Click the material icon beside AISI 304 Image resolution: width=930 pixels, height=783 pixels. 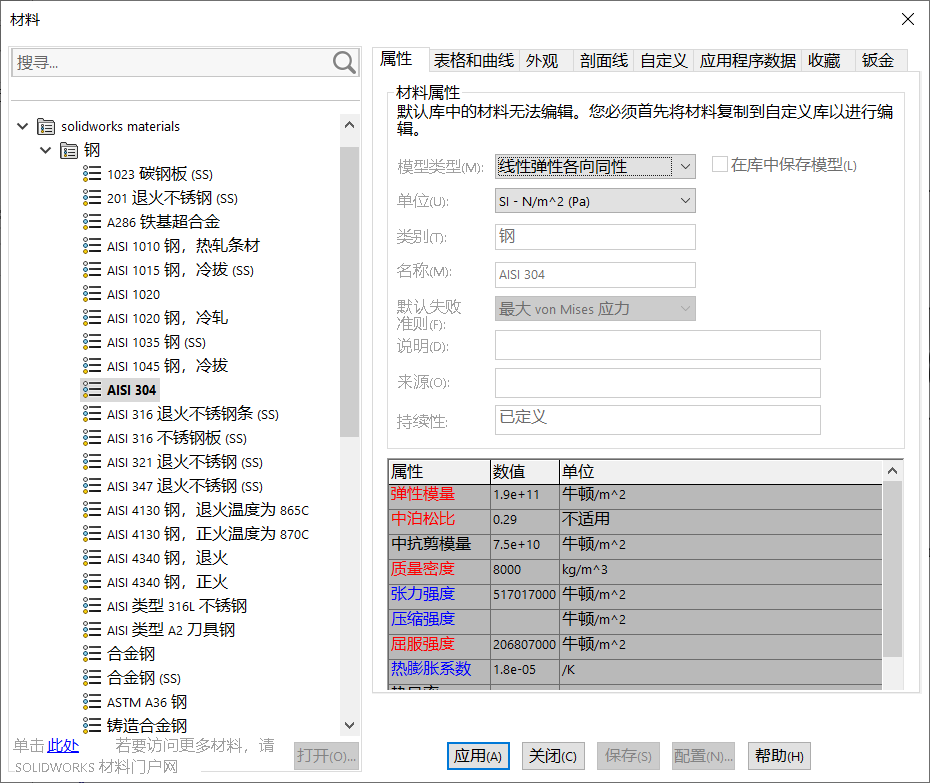pos(92,390)
